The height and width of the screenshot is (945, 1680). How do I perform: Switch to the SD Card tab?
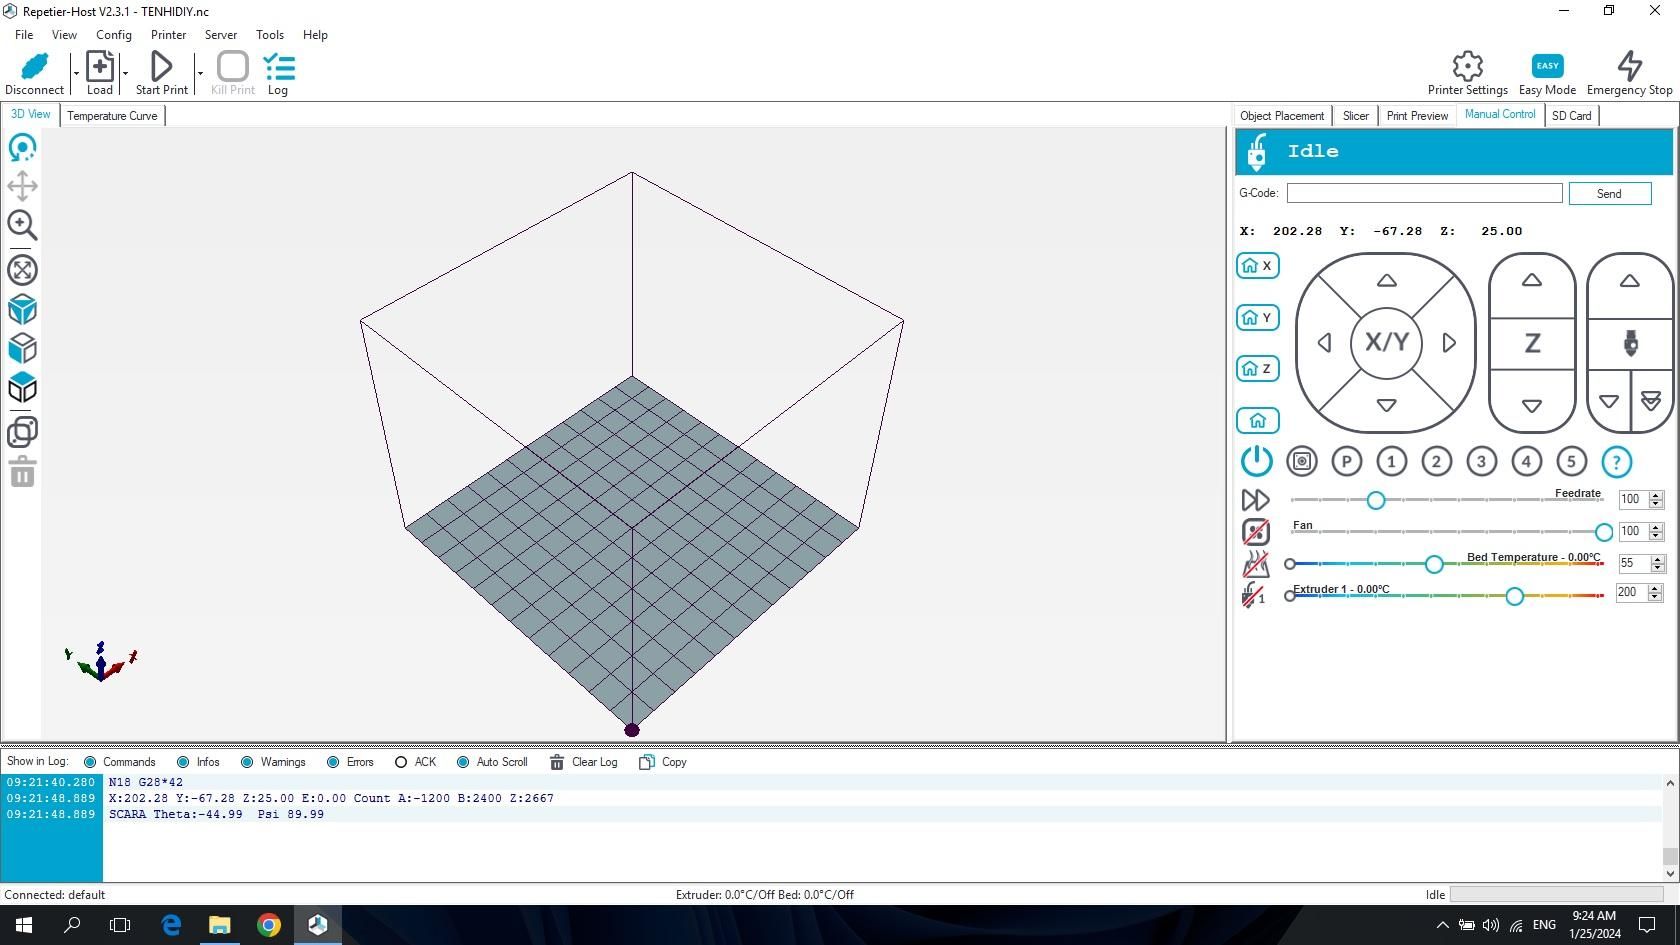coord(1571,116)
